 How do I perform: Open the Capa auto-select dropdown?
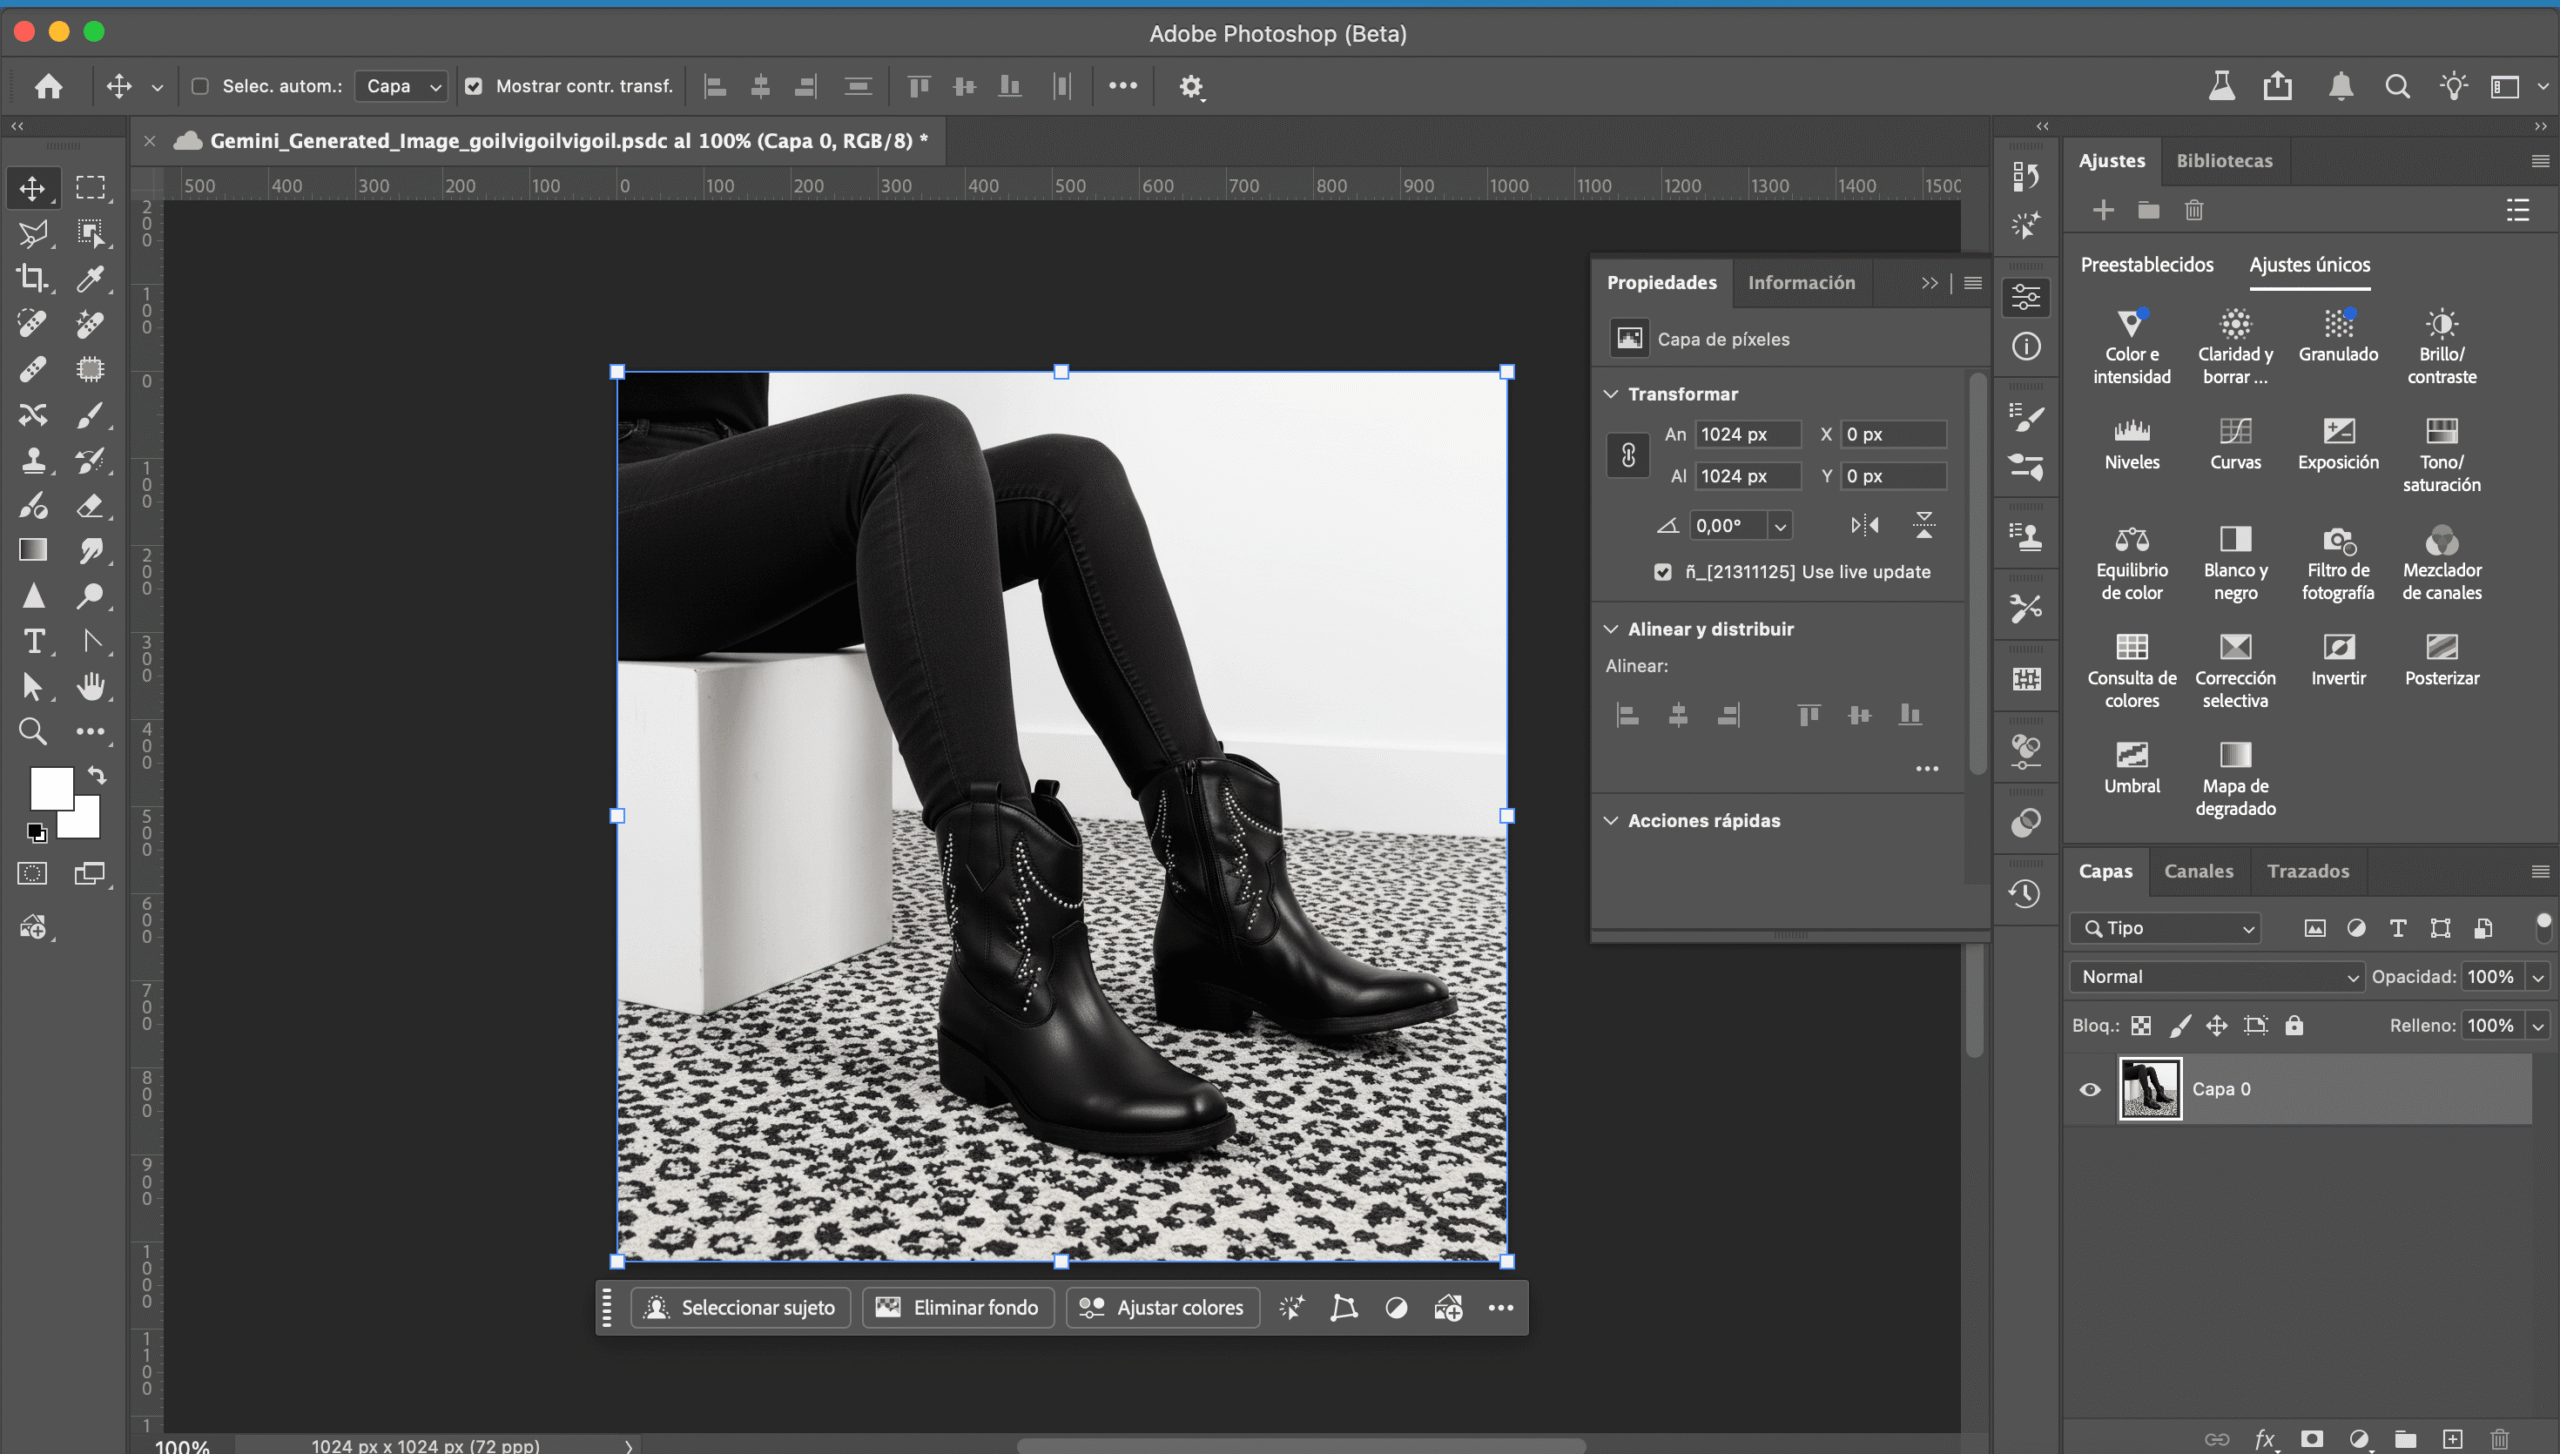pos(402,86)
